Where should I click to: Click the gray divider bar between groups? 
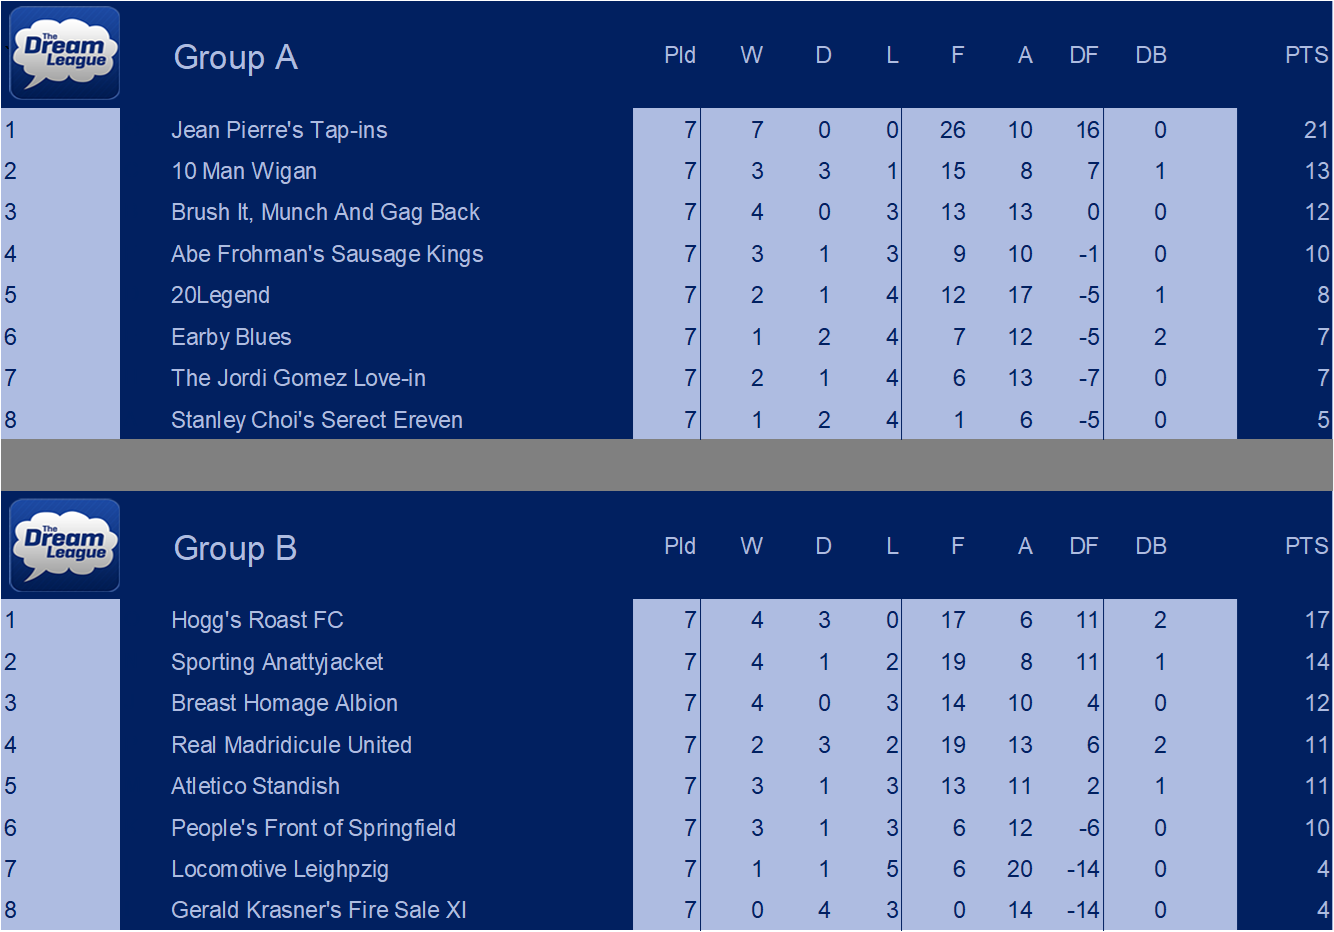tap(667, 465)
